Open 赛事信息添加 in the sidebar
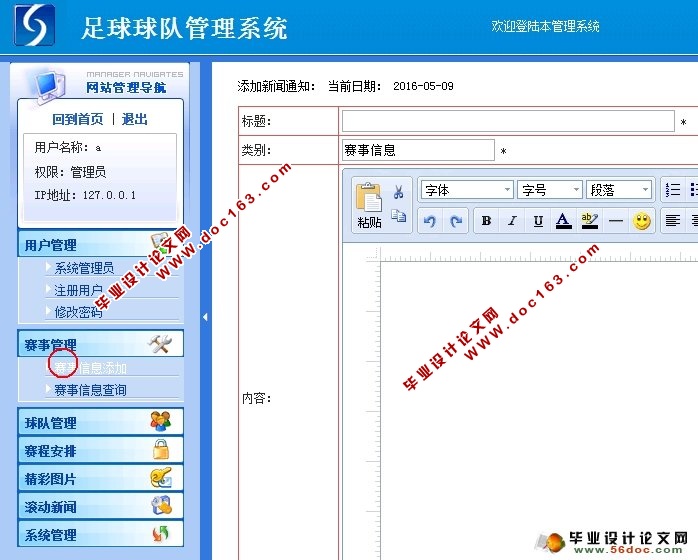Image resolution: width=698 pixels, height=560 pixels. (x=90, y=368)
